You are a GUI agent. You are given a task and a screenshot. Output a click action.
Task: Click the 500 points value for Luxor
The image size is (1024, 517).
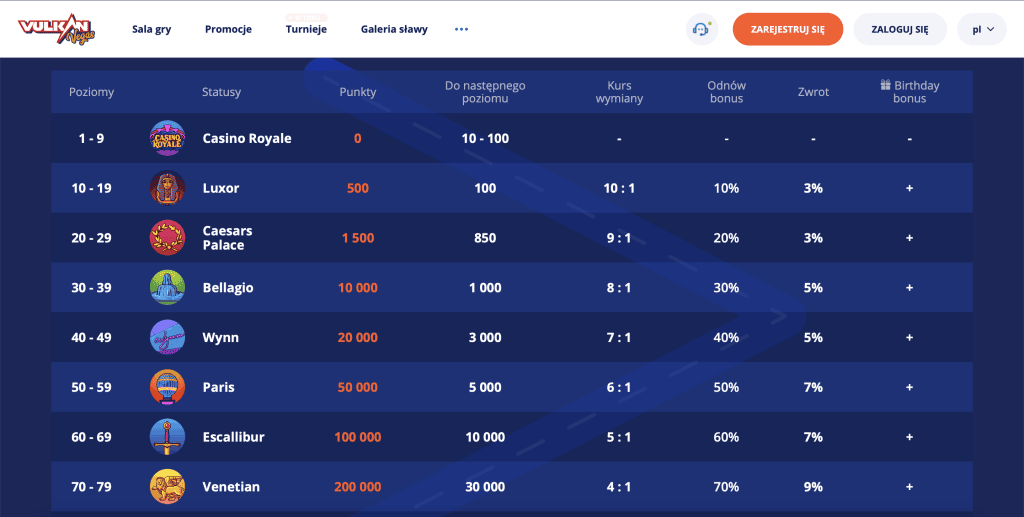pos(358,188)
